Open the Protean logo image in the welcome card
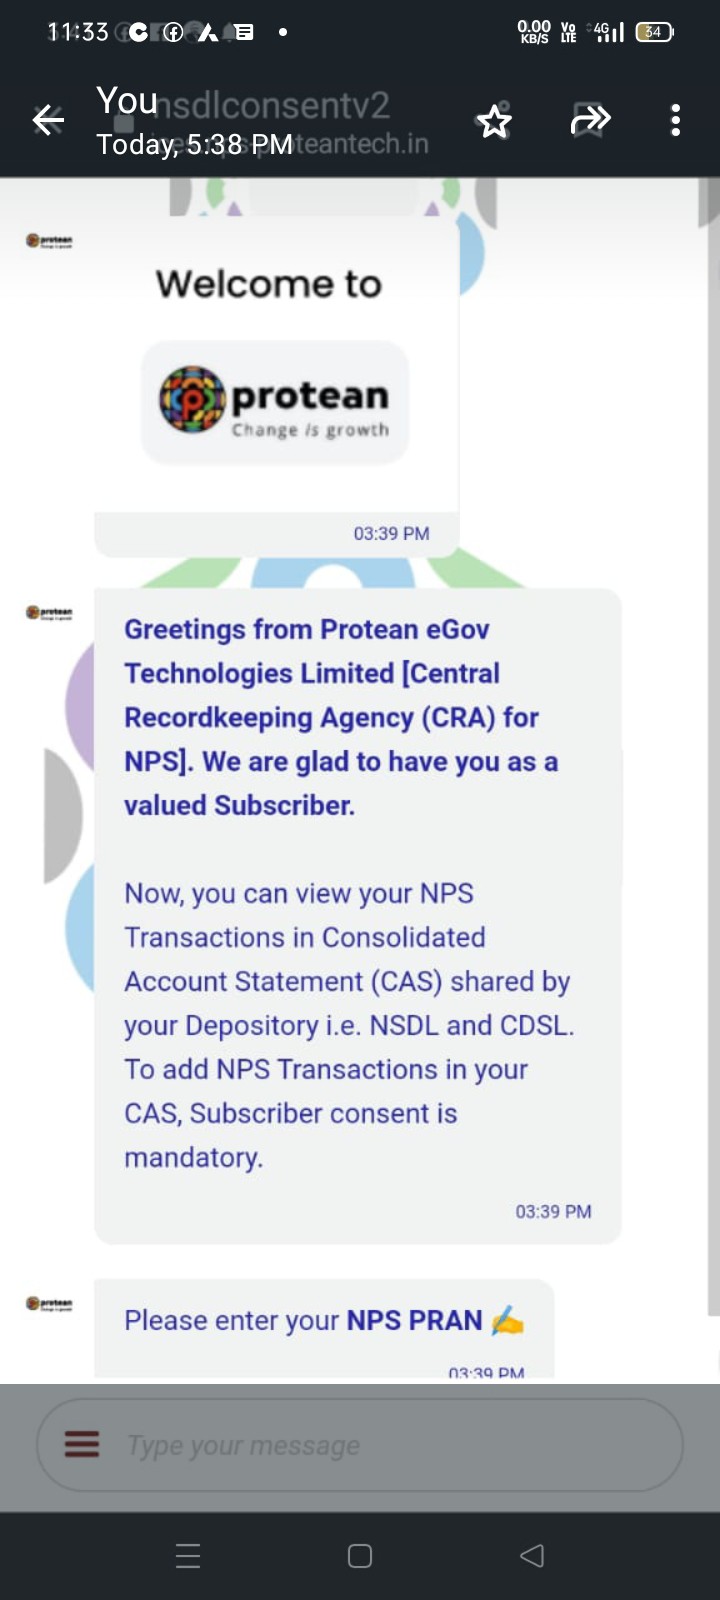The width and height of the screenshot is (720, 1600). [x=275, y=402]
